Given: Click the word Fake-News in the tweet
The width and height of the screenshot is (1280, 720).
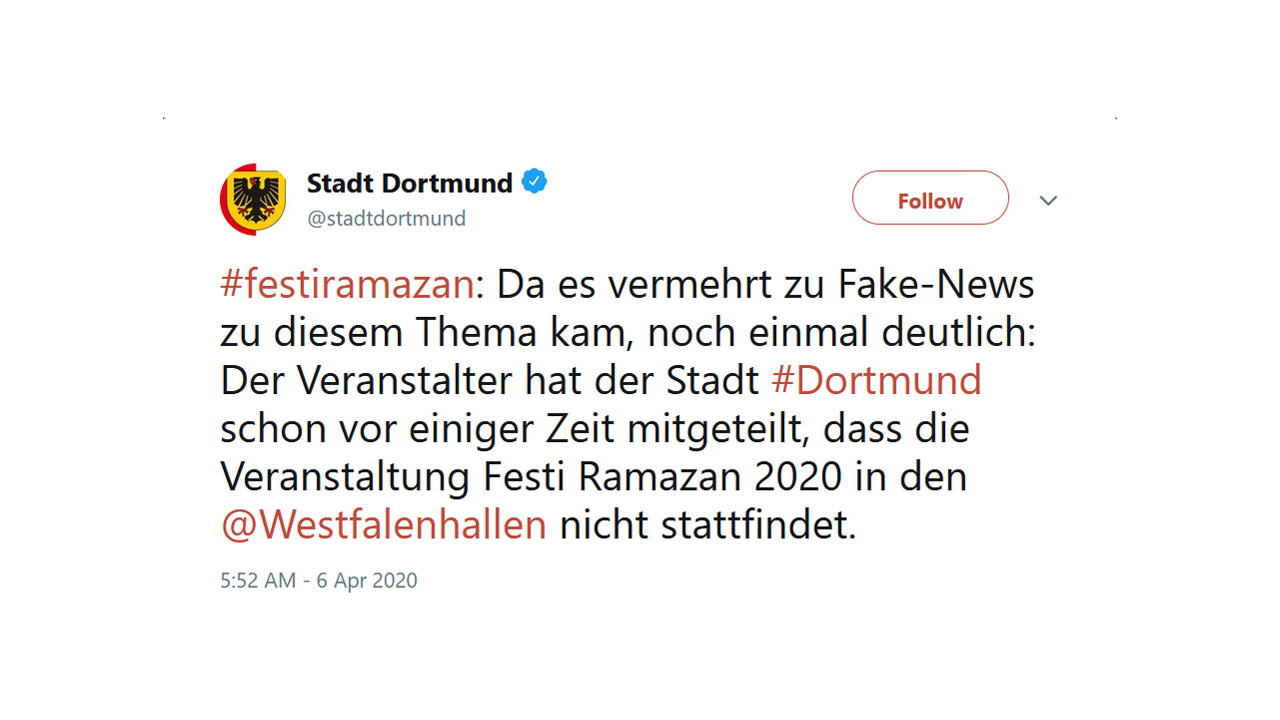Looking at the screenshot, I should click(937, 285).
